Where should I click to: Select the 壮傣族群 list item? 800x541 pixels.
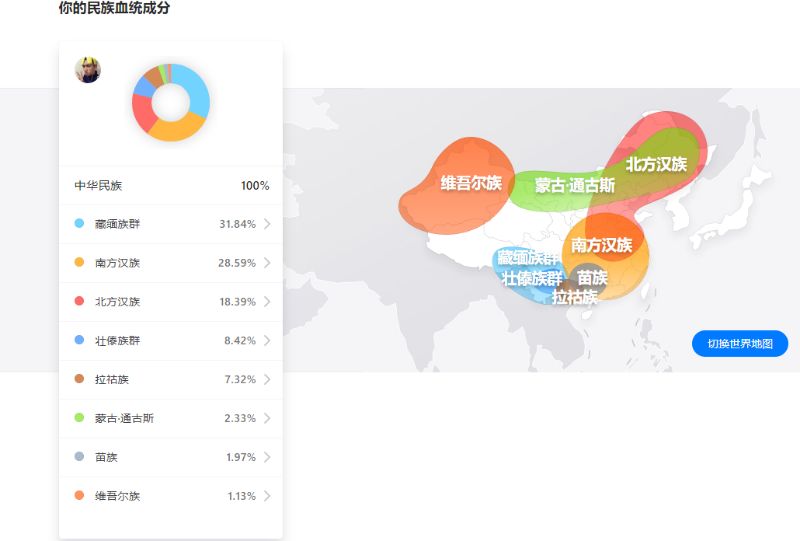point(170,341)
